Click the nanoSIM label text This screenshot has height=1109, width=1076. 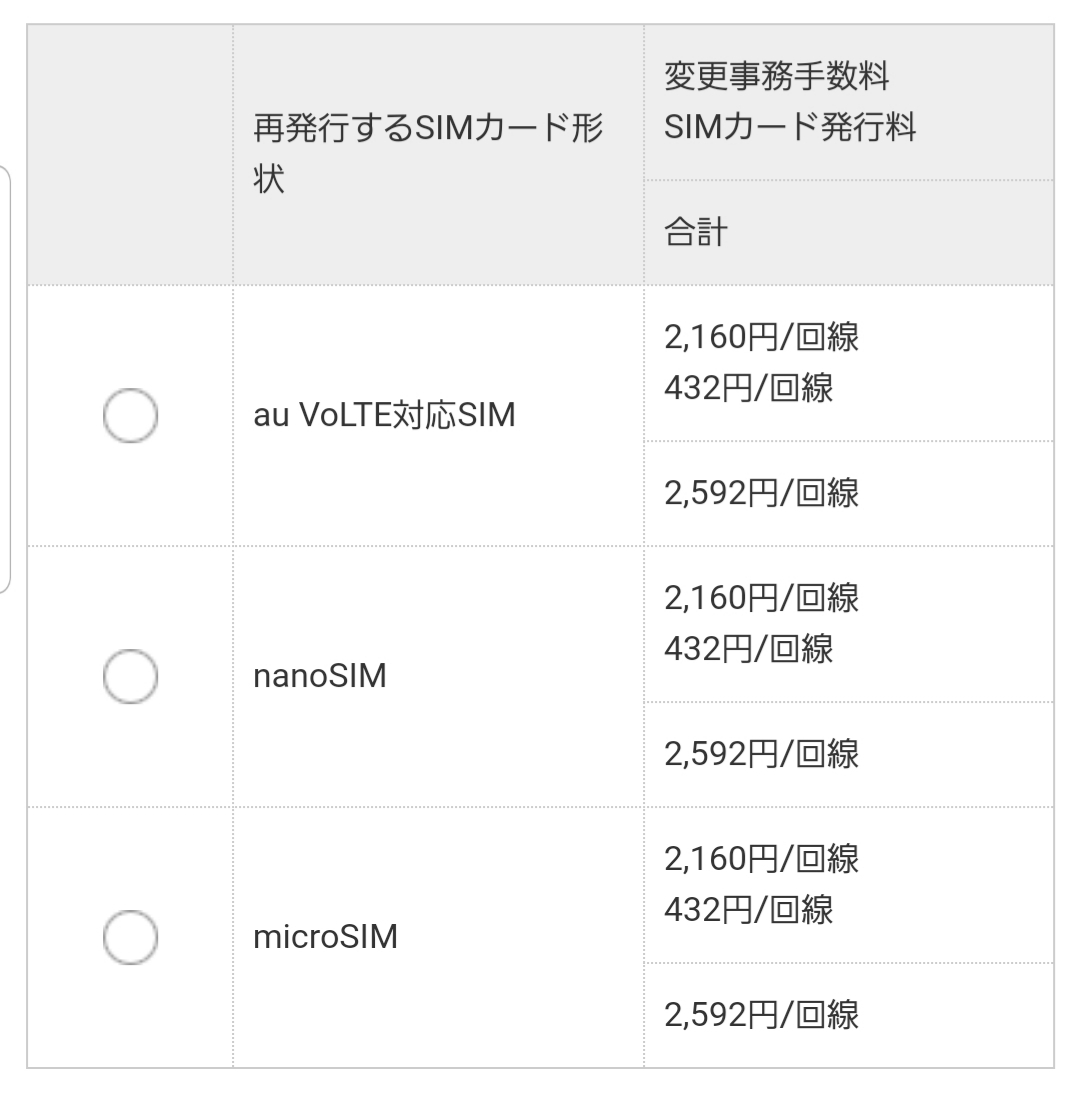[319, 677]
